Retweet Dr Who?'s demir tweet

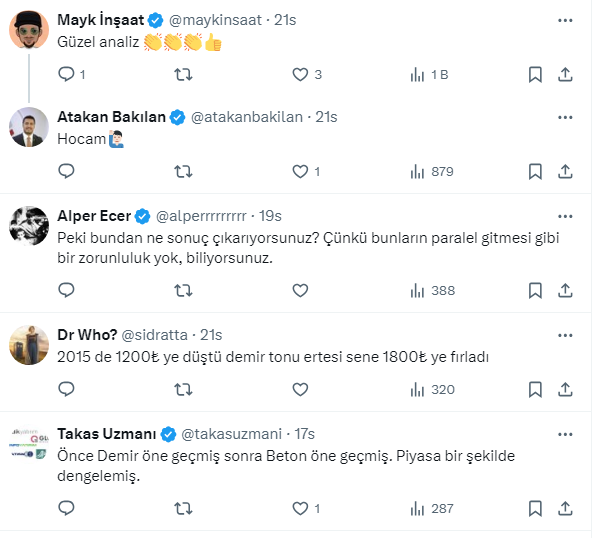pos(184,389)
